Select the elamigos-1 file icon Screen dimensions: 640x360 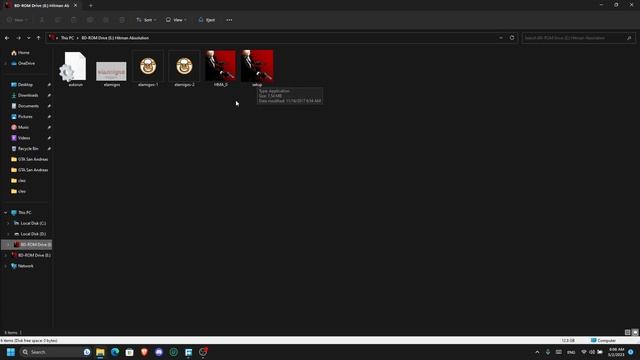148,66
